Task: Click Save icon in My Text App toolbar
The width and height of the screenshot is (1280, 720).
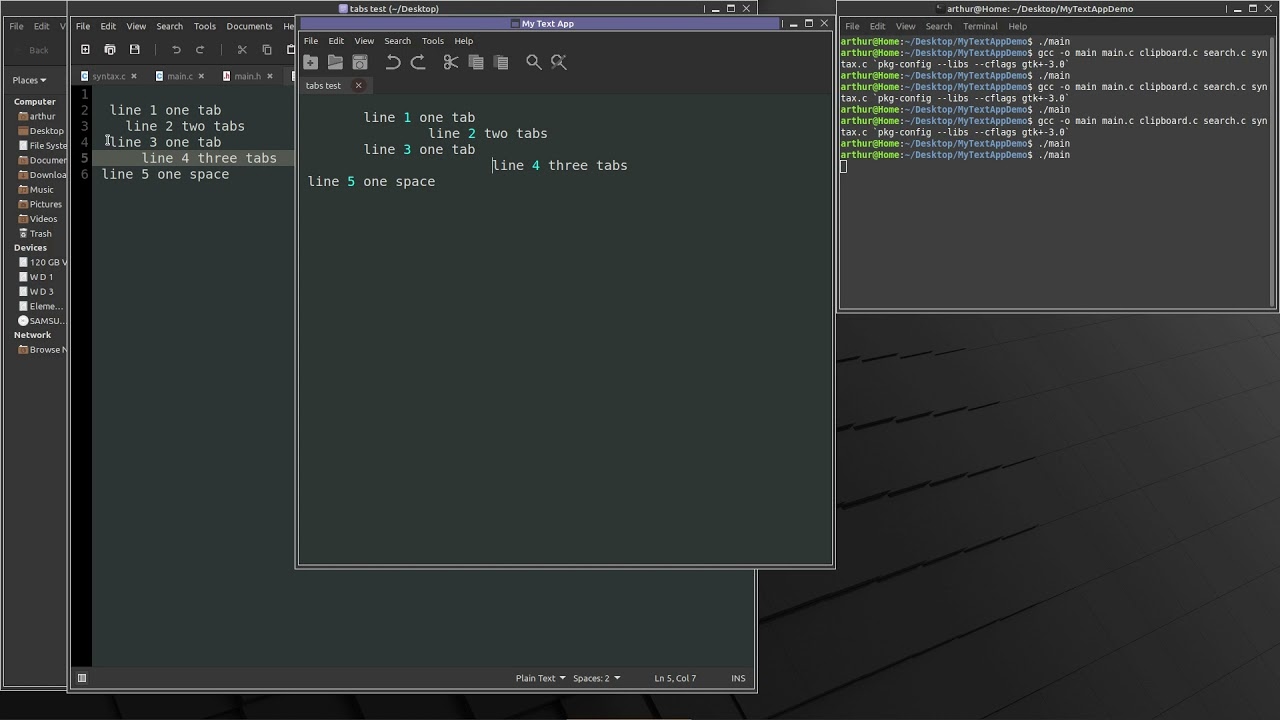Action: coord(360,62)
